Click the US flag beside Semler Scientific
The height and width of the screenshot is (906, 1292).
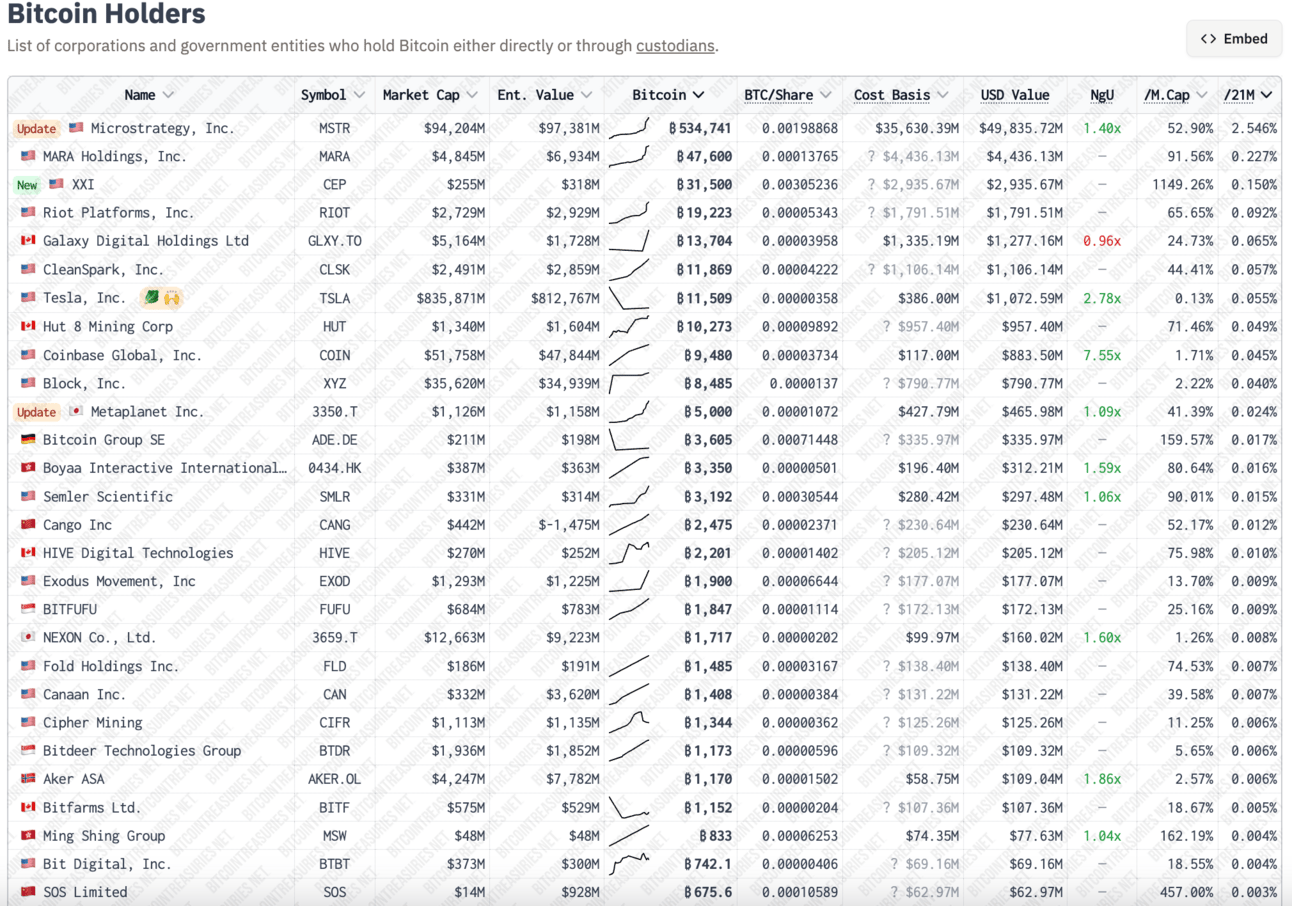pyautogui.click(x=28, y=496)
